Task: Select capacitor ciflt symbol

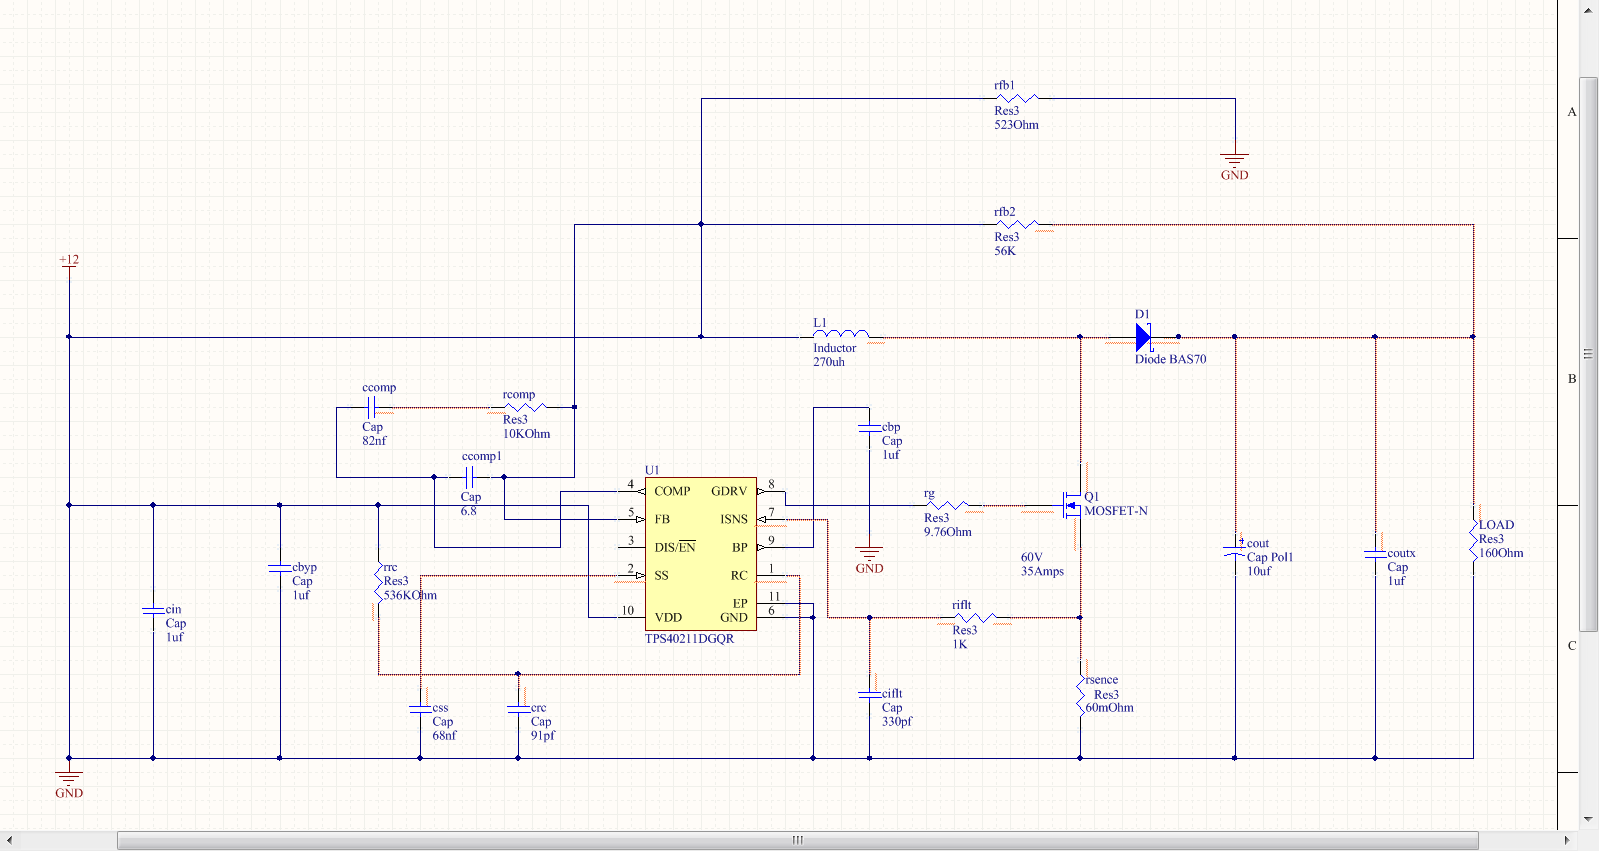Action: pos(869,693)
